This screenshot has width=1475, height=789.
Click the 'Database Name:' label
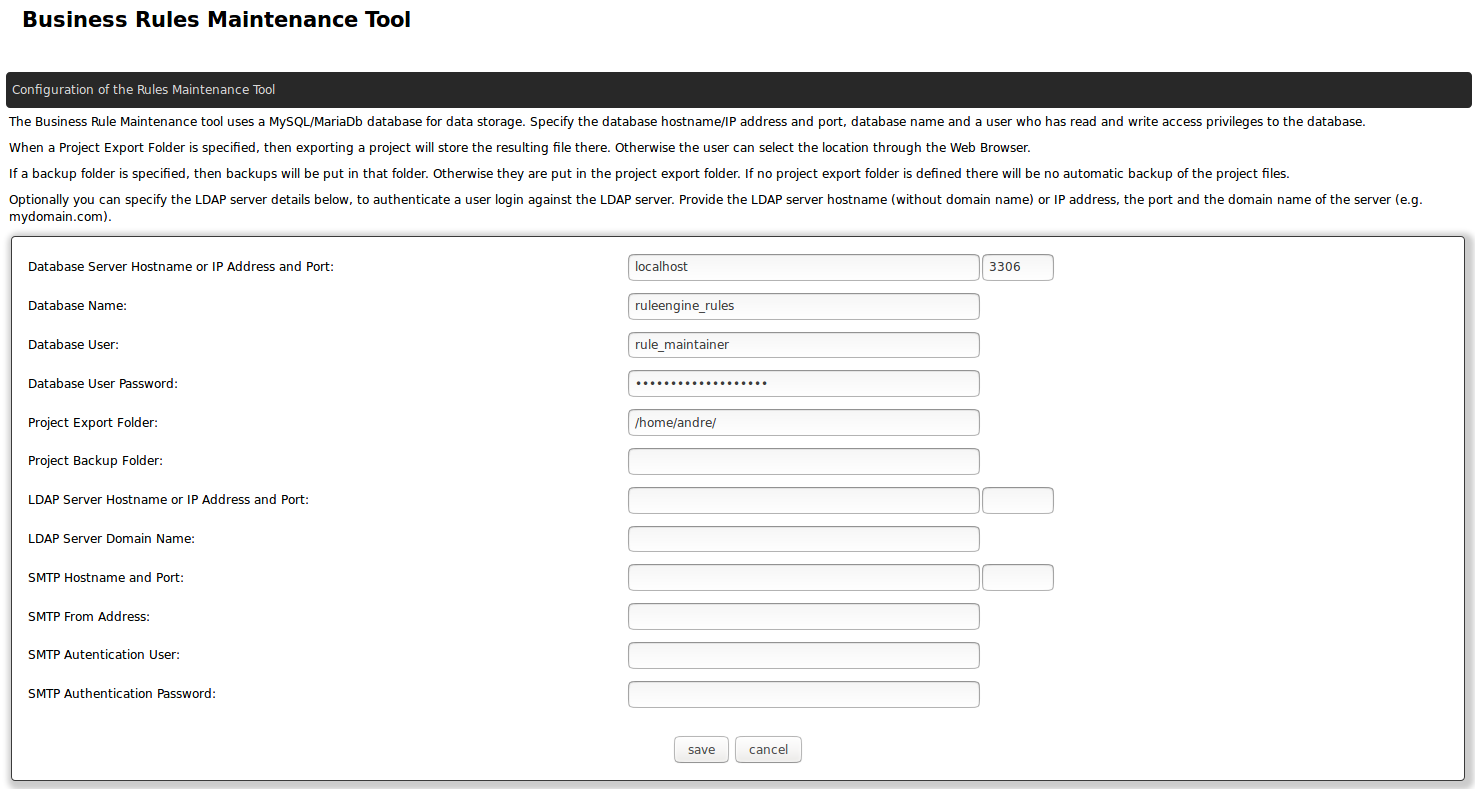pyautogui.click(x=77, y=306)
